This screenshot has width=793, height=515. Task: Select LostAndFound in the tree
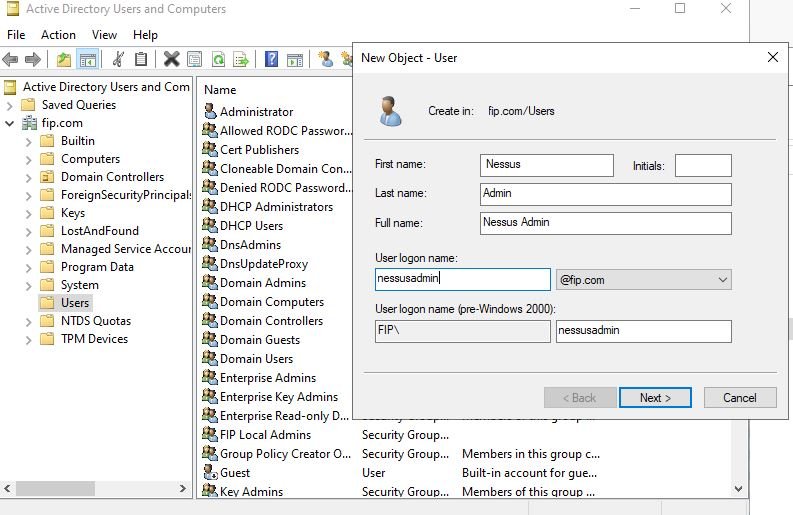100,231
